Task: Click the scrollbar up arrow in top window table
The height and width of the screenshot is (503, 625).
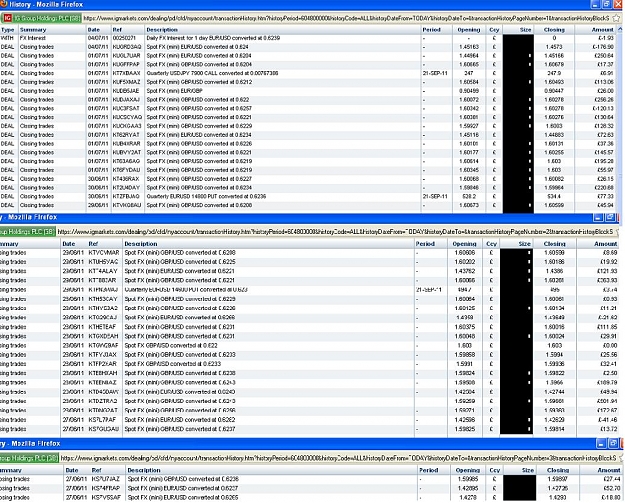Action: tap(620, 29)
